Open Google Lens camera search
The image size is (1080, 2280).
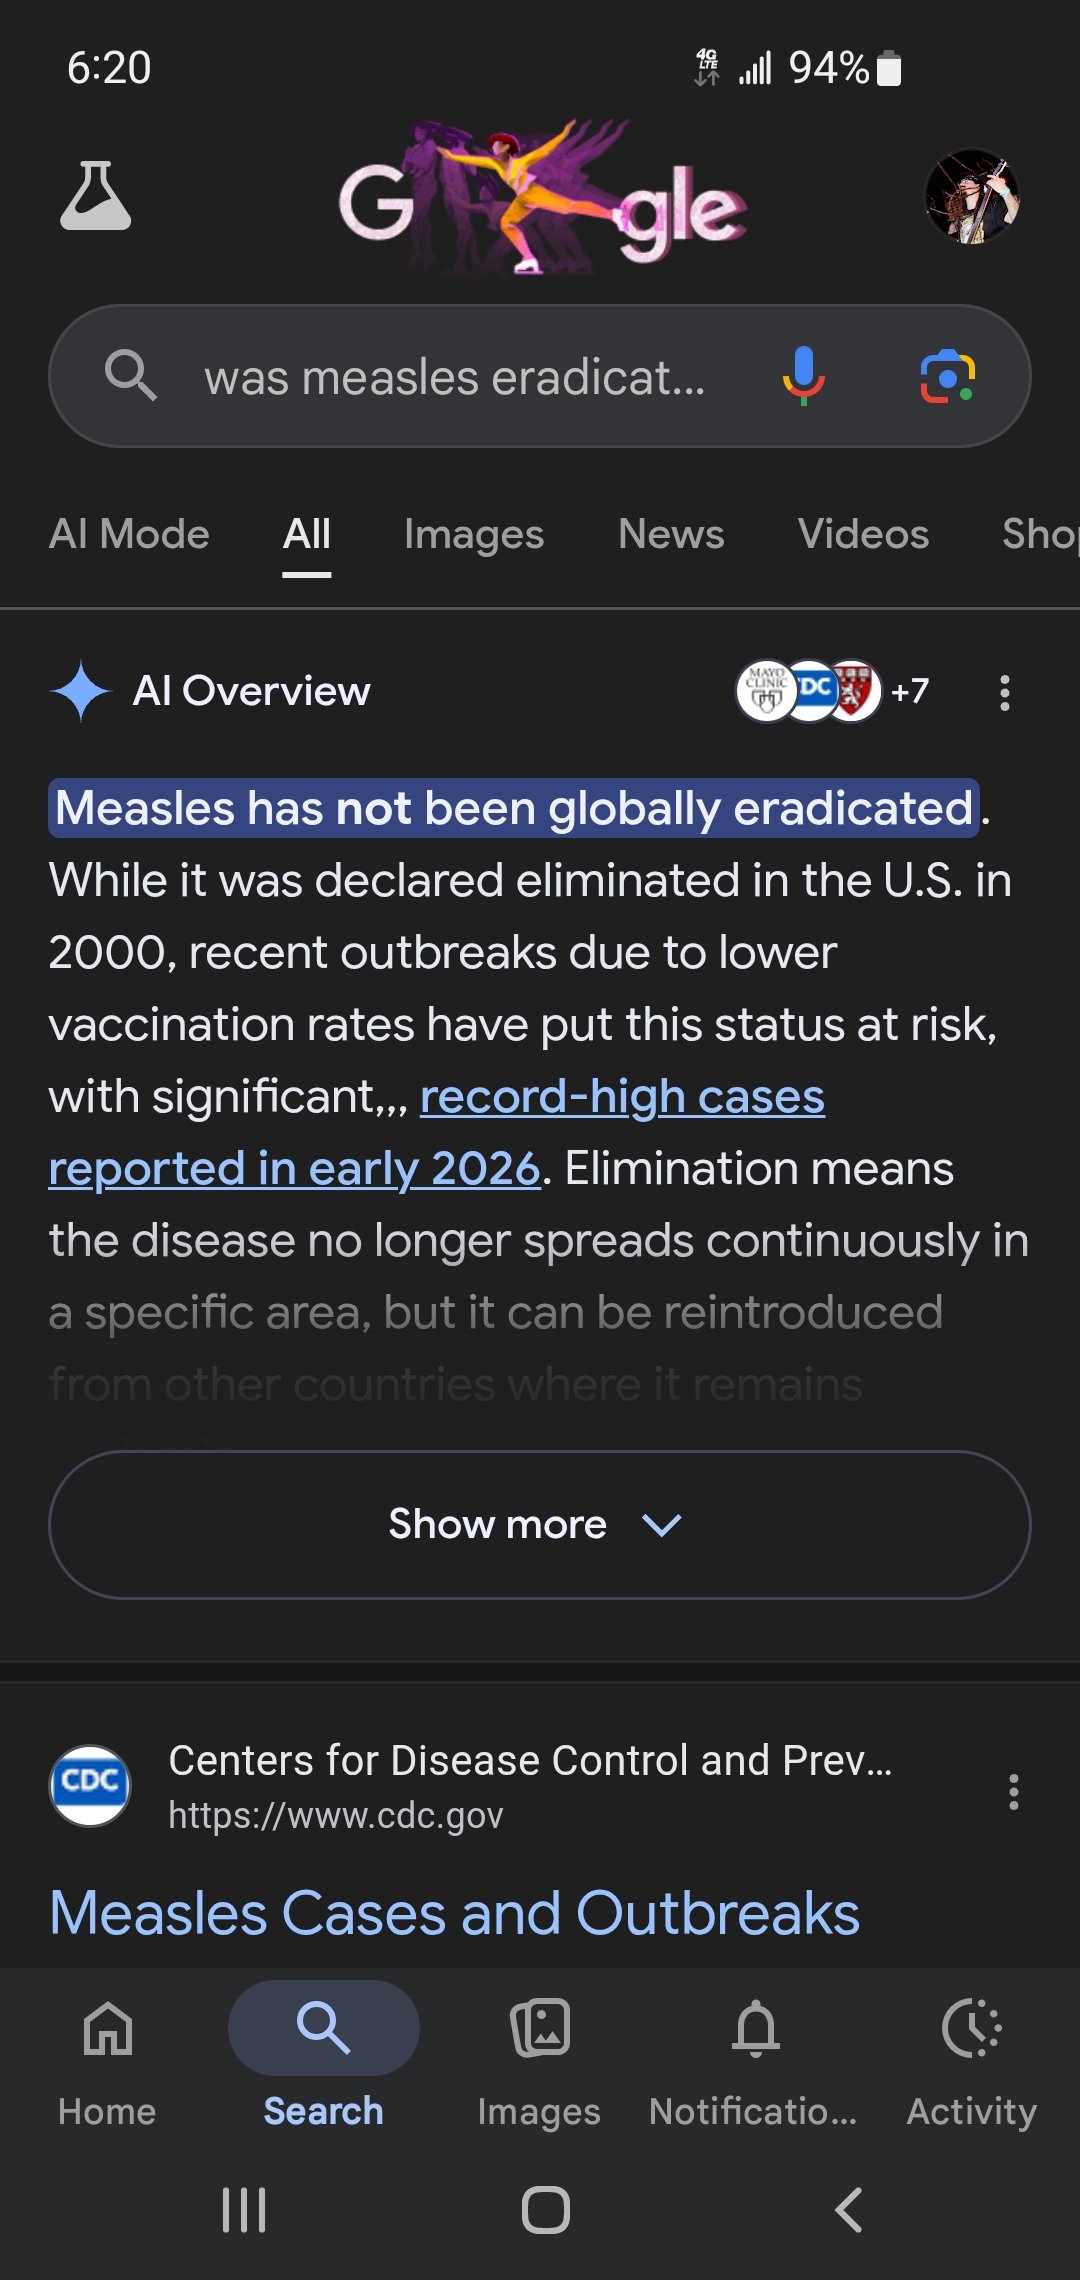[x=947, y=376]
